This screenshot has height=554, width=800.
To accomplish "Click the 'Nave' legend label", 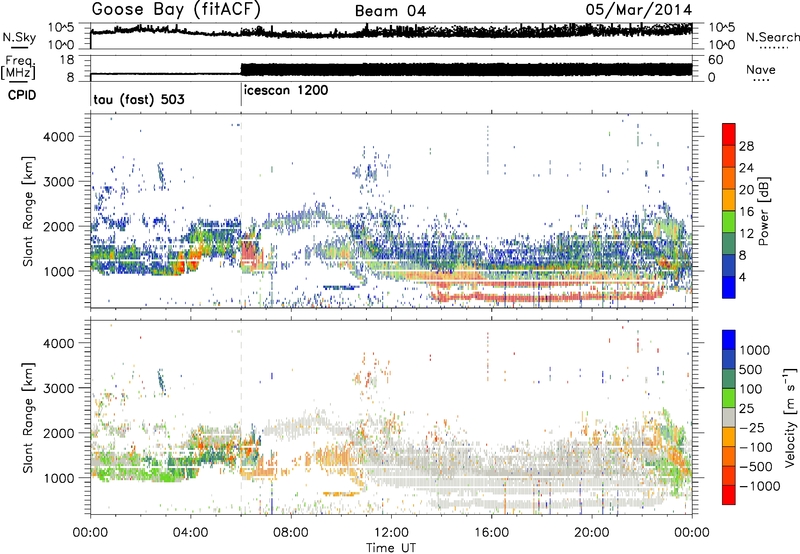I will pos(760,69).
